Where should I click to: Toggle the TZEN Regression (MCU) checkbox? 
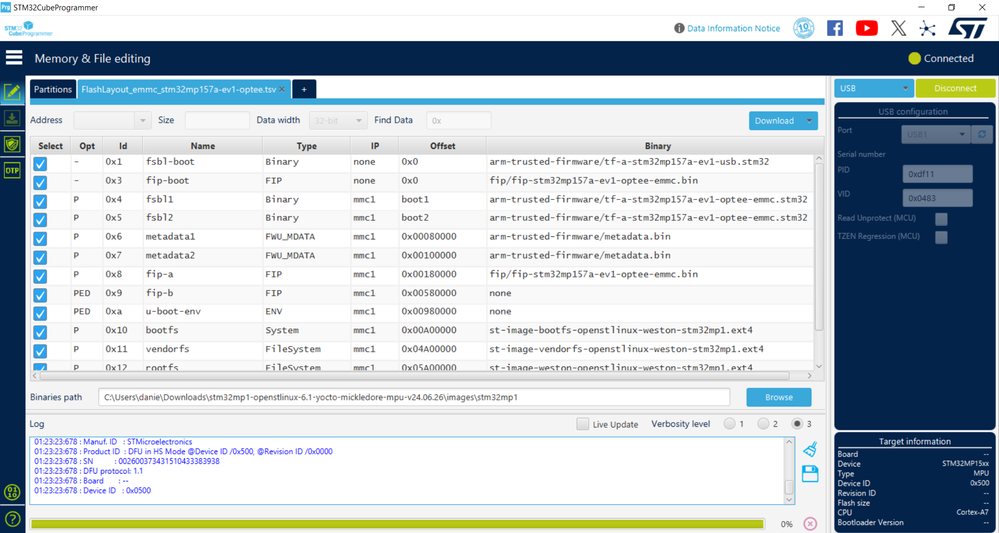941,238
